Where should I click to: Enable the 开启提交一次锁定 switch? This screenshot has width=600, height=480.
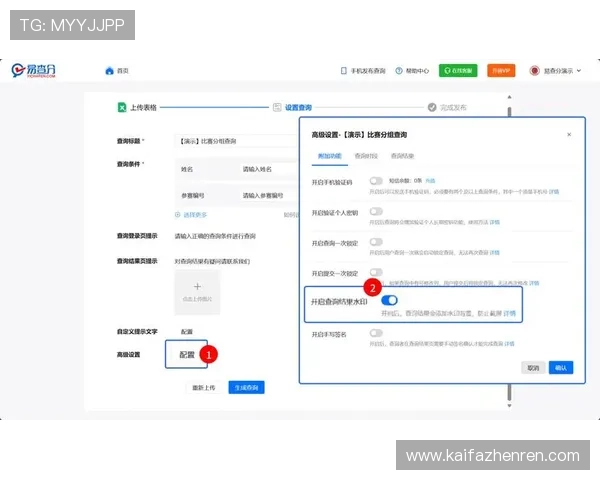click(376, 272)
